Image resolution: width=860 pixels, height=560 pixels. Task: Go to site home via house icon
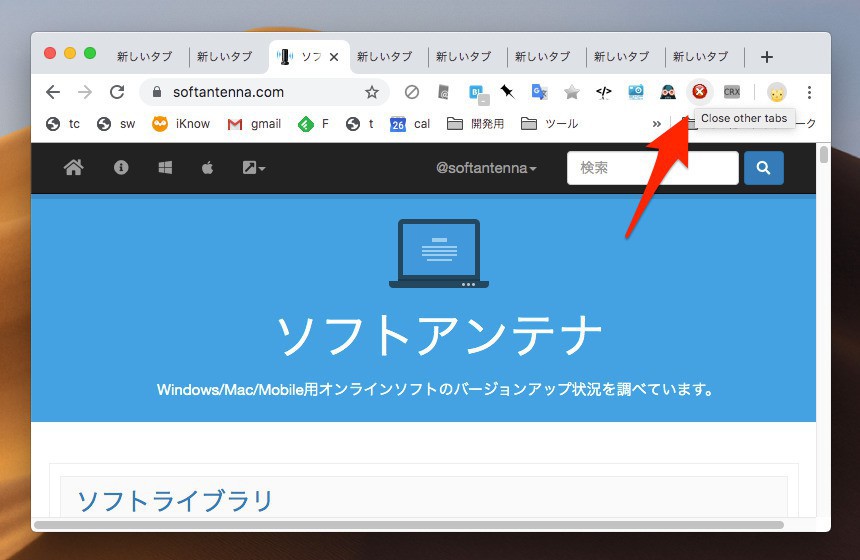point(73,167)
